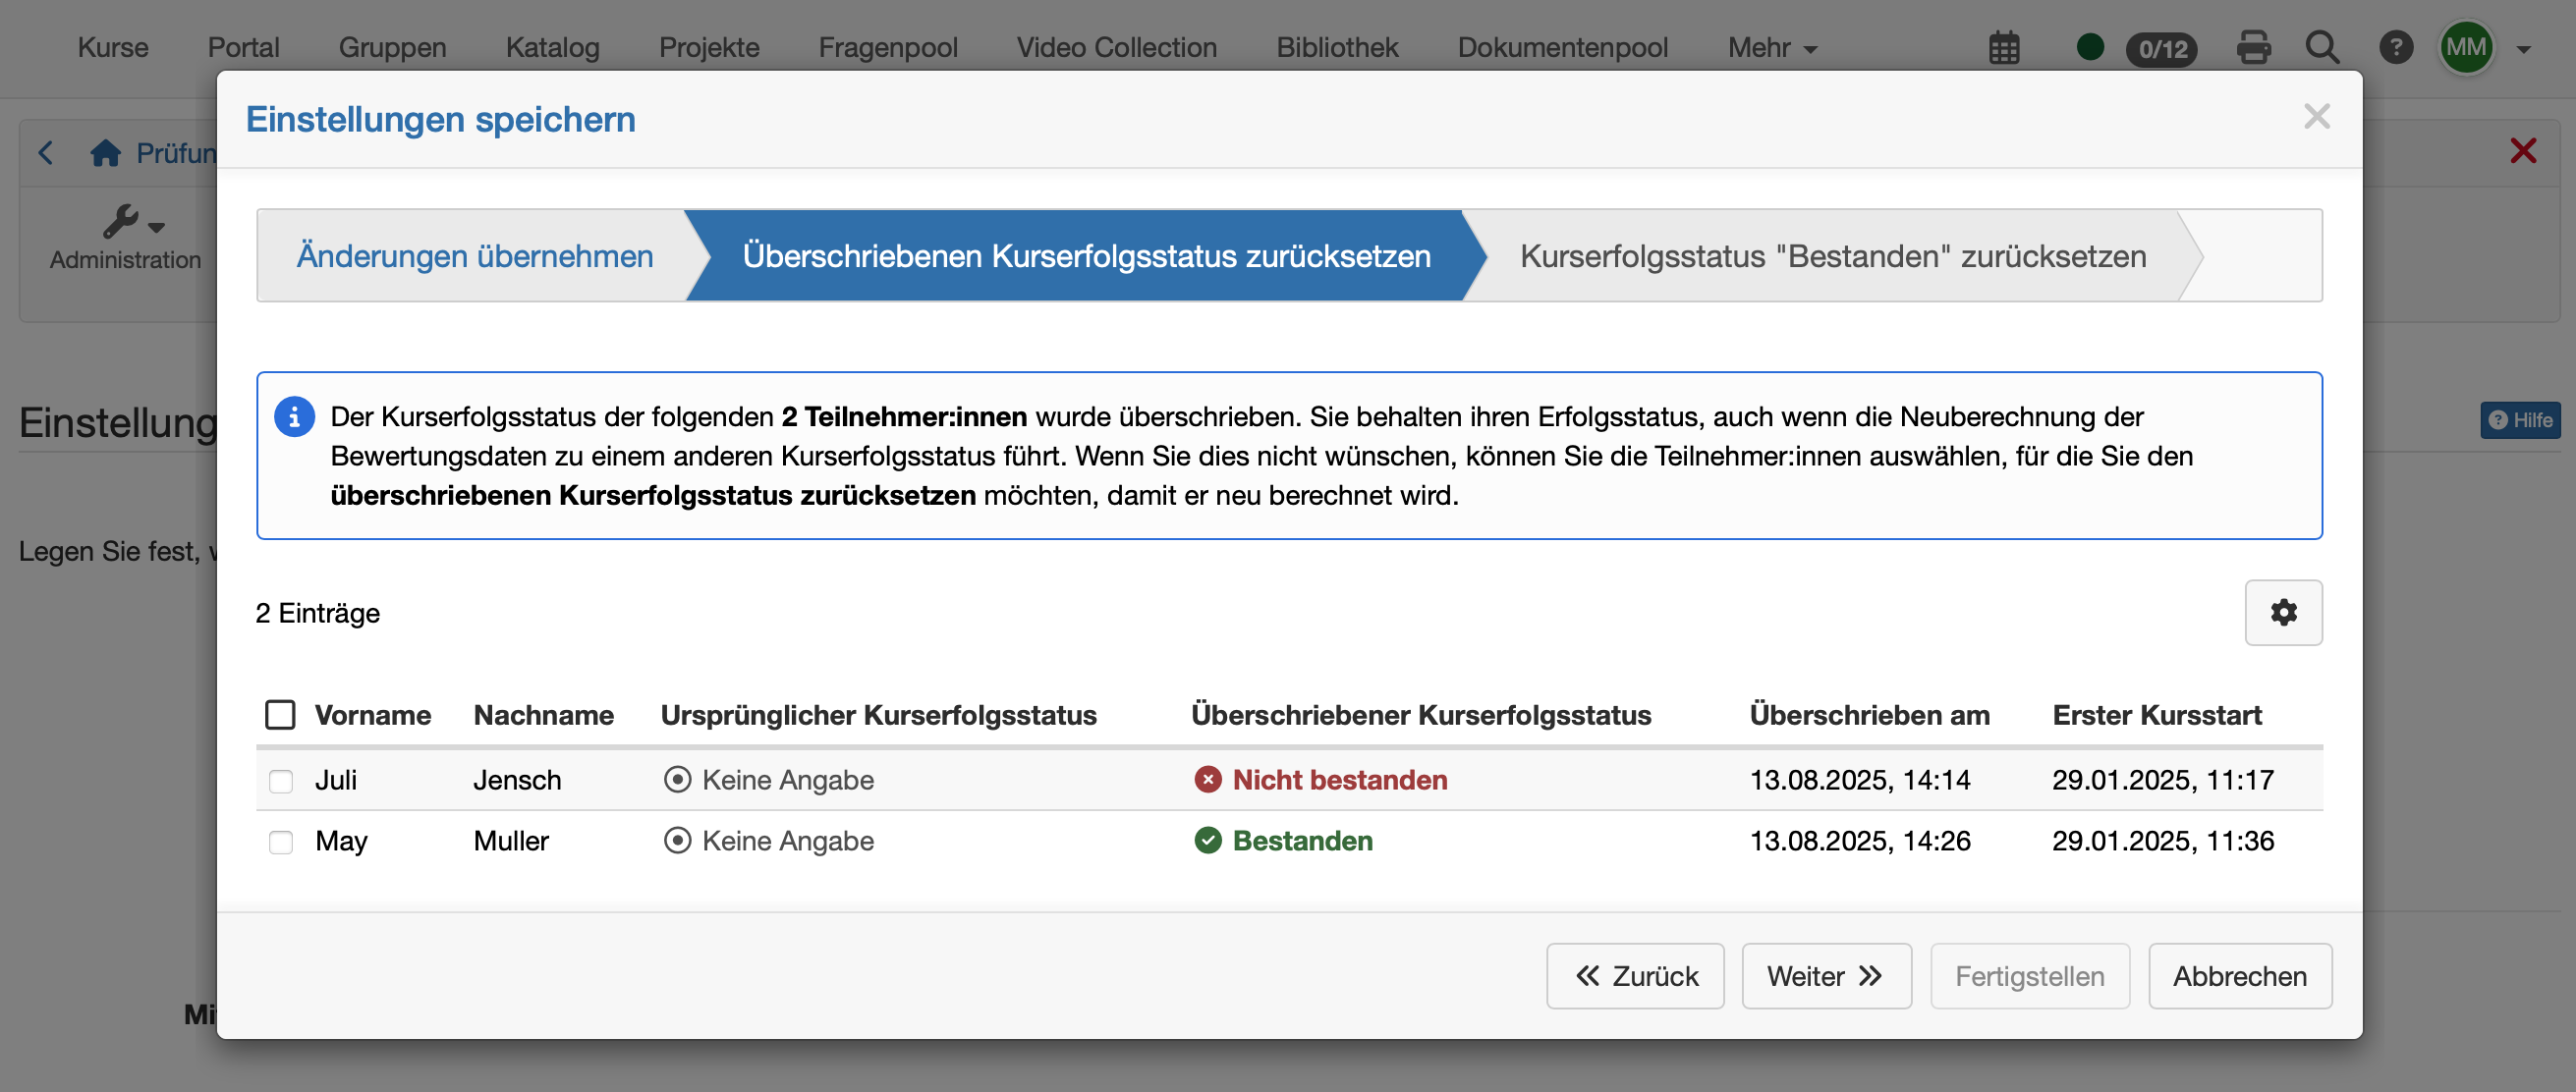Click the Zurück button in the dialog

point(1634,976)
